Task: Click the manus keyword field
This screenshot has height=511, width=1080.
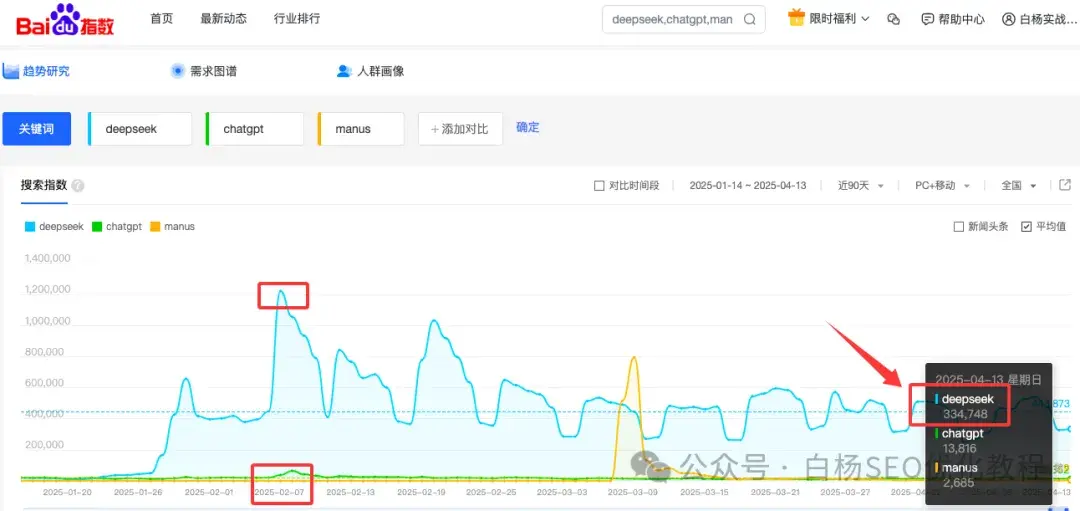Action: click(x=361, y=129)
